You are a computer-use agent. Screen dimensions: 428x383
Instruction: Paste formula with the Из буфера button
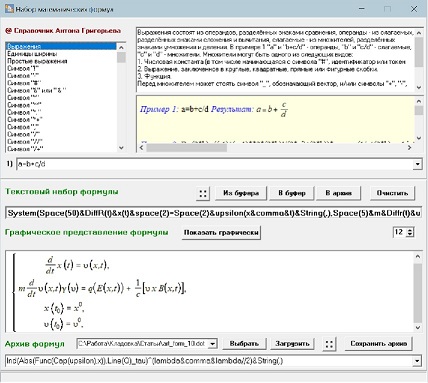pos(241,193)
